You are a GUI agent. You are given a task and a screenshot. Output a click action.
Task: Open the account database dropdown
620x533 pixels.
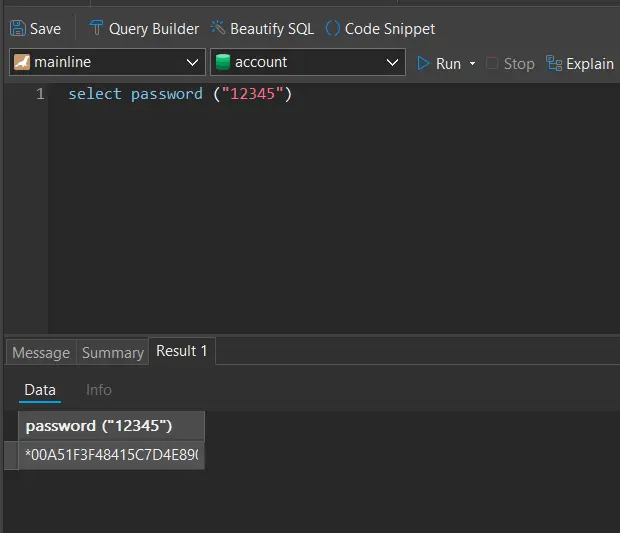click(x=392, y=63)
